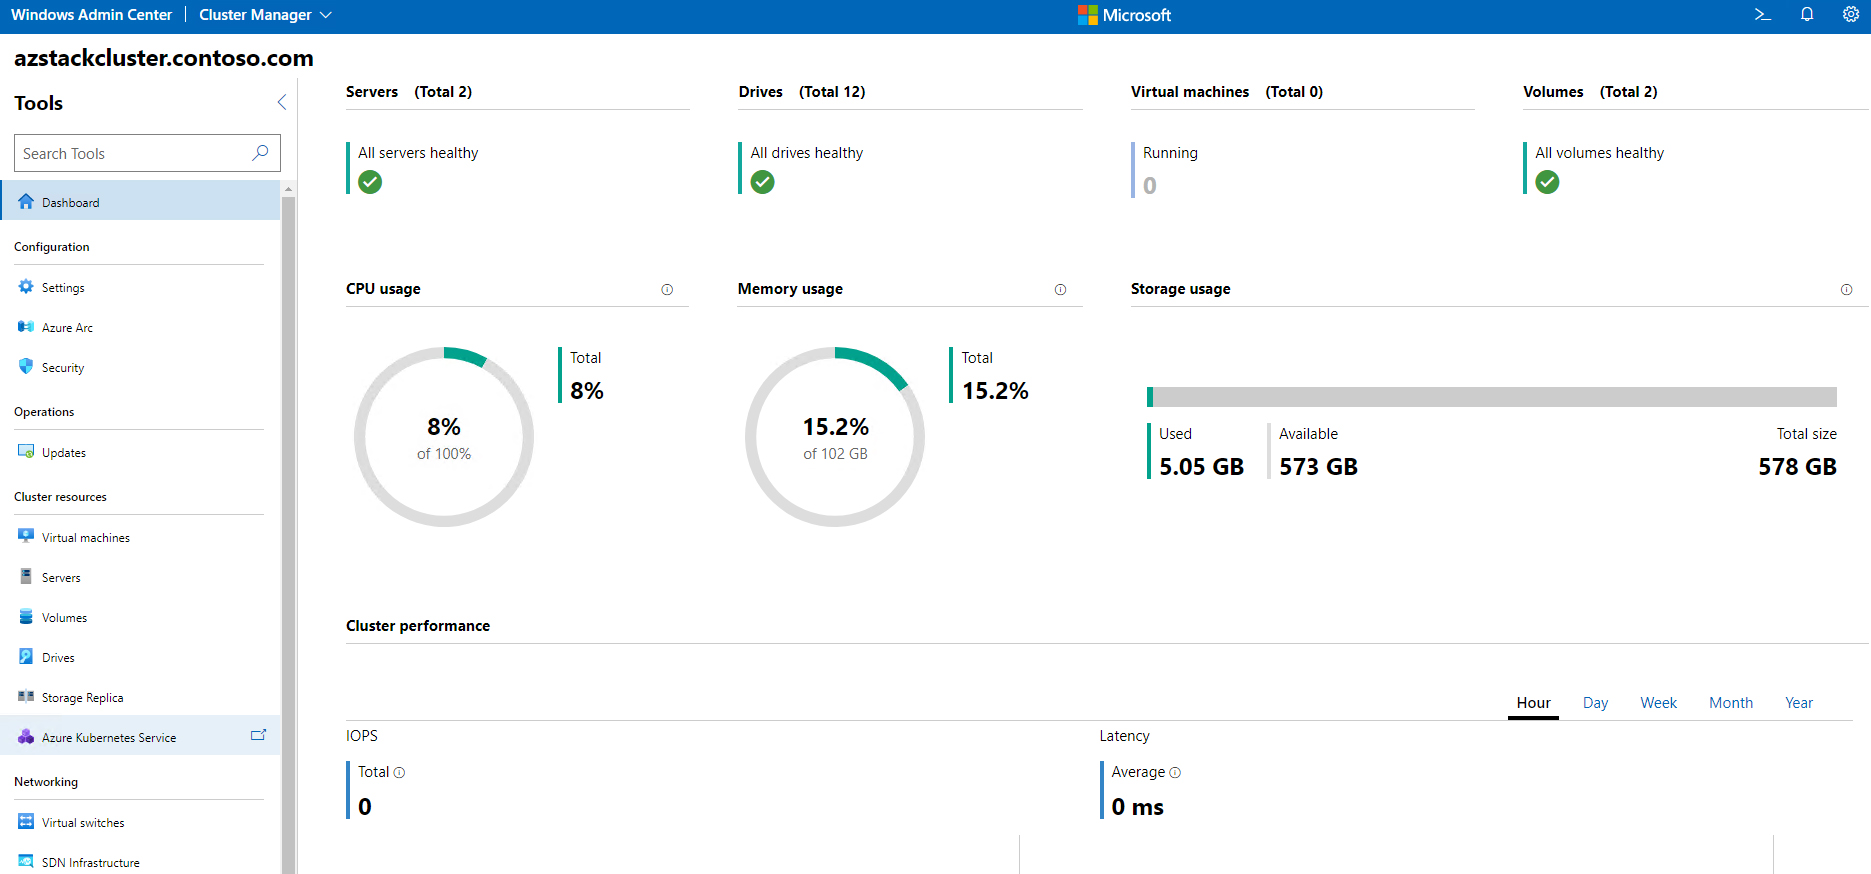The height and width of the screenshot is (874, 1871).
Task: Click the CPU usage donut chart
Action: (x=444, y=437)
